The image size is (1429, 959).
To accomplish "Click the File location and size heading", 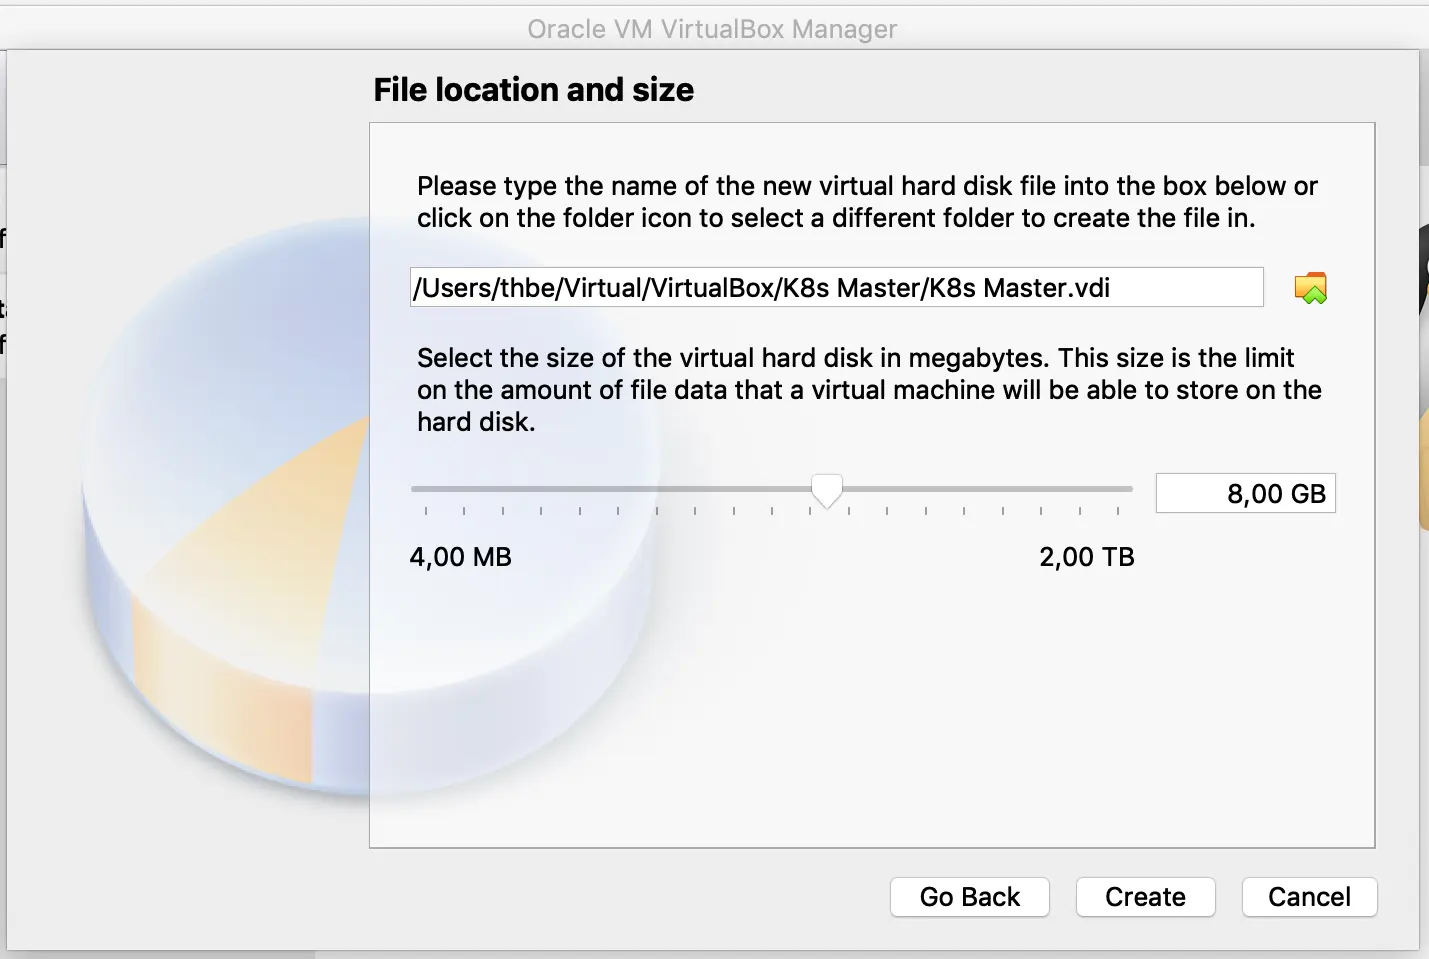I will point(533,89).
